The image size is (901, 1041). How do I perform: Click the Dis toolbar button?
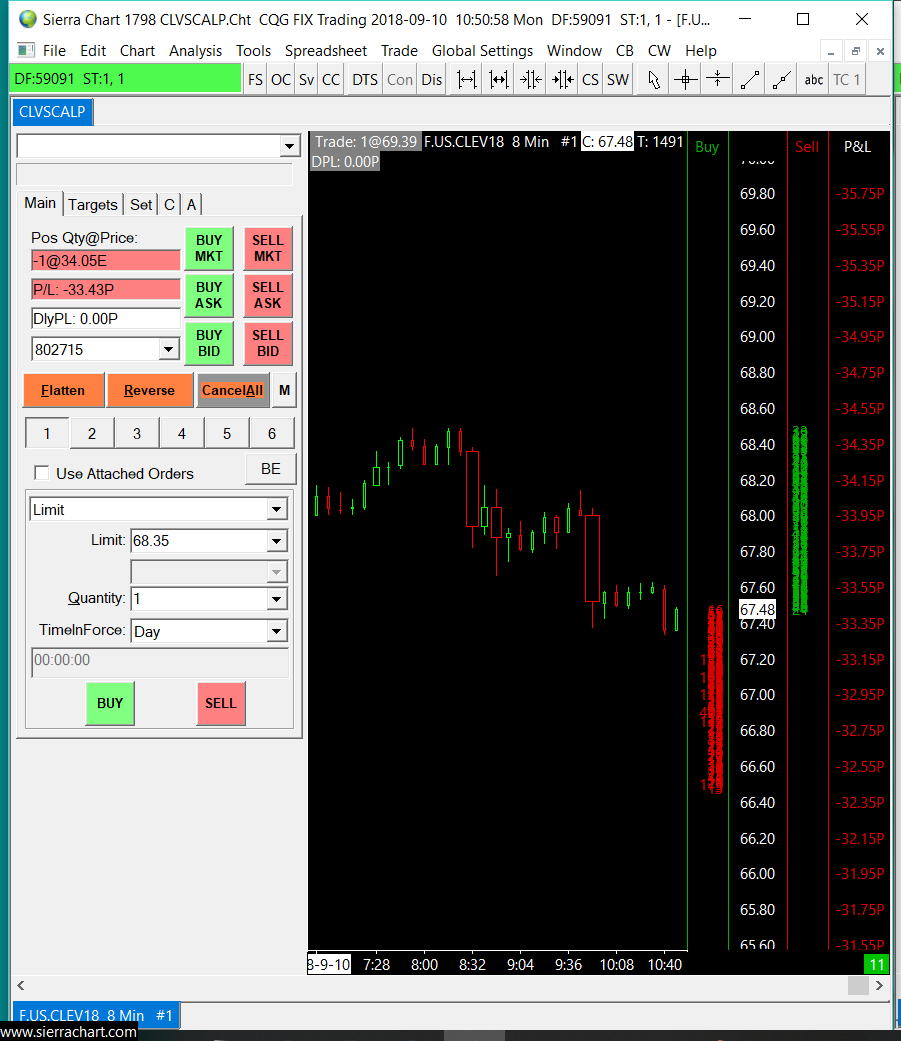432,80
